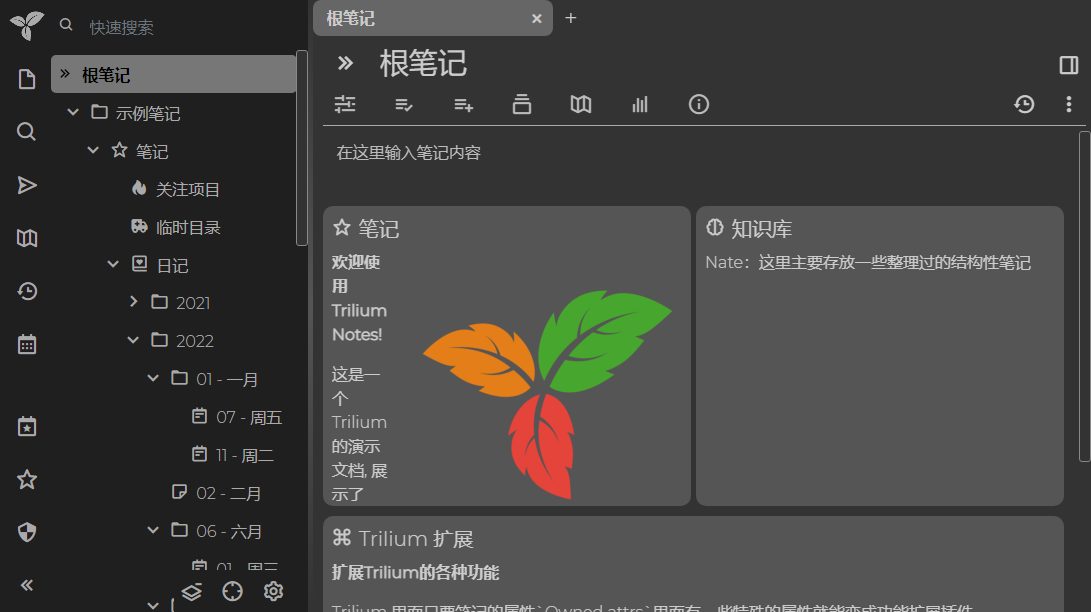
Task: Open the jump-to-note paper plane icon
Action: 26,185
